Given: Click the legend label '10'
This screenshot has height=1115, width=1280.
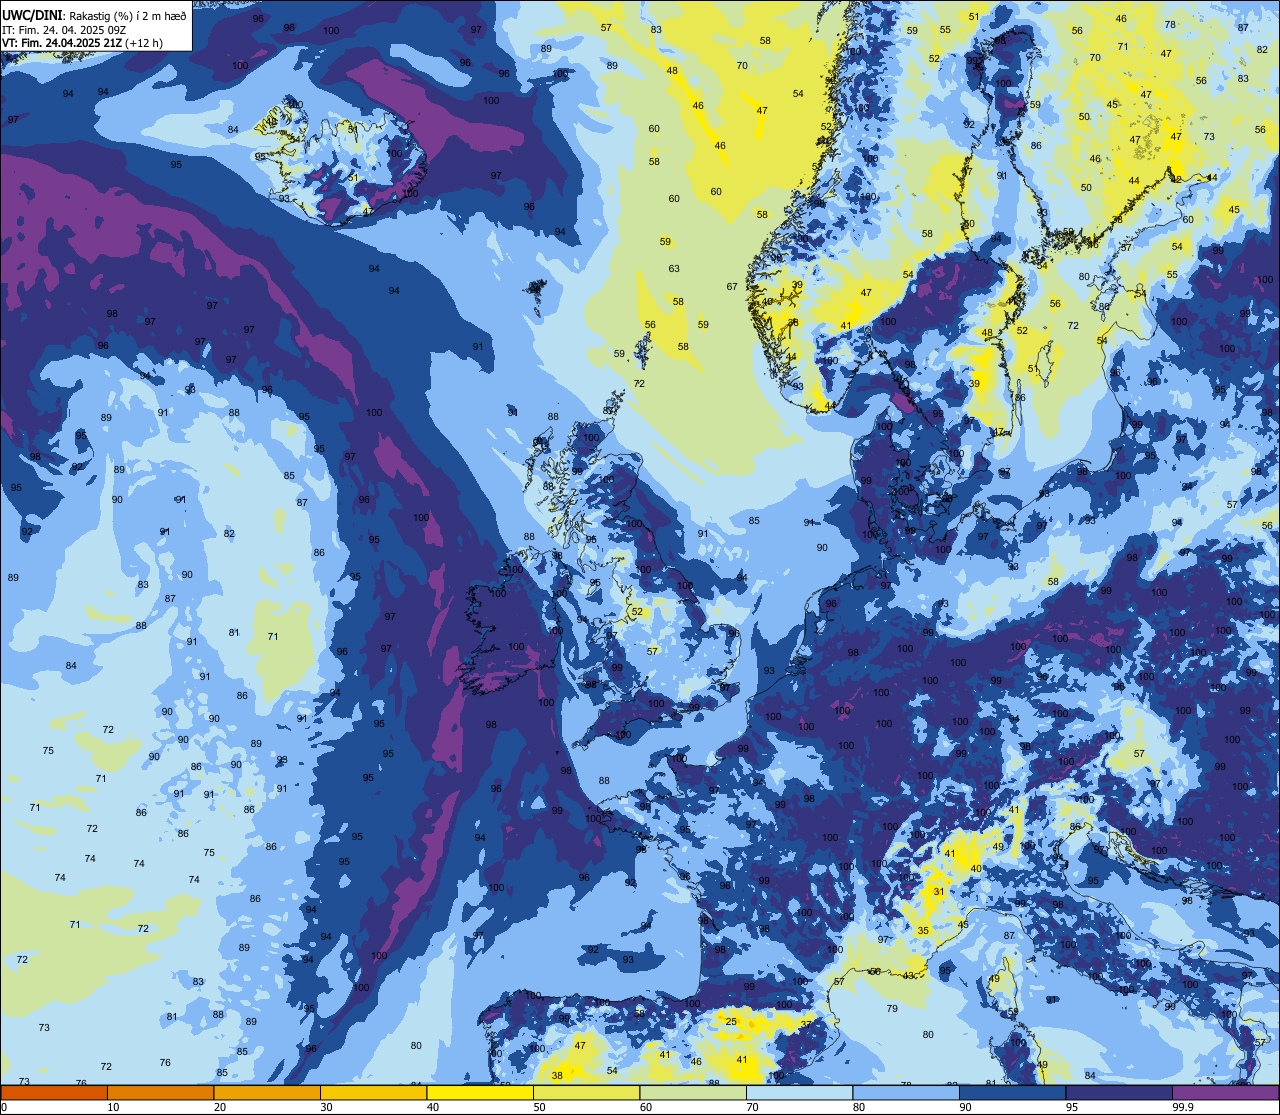Looking at the screenshot, I should point(113,1107).
